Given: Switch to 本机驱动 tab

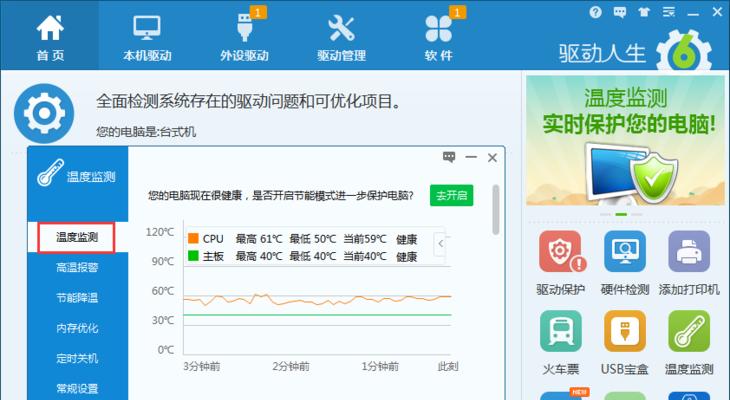Looking at the screenshot, I should [147, 37].
